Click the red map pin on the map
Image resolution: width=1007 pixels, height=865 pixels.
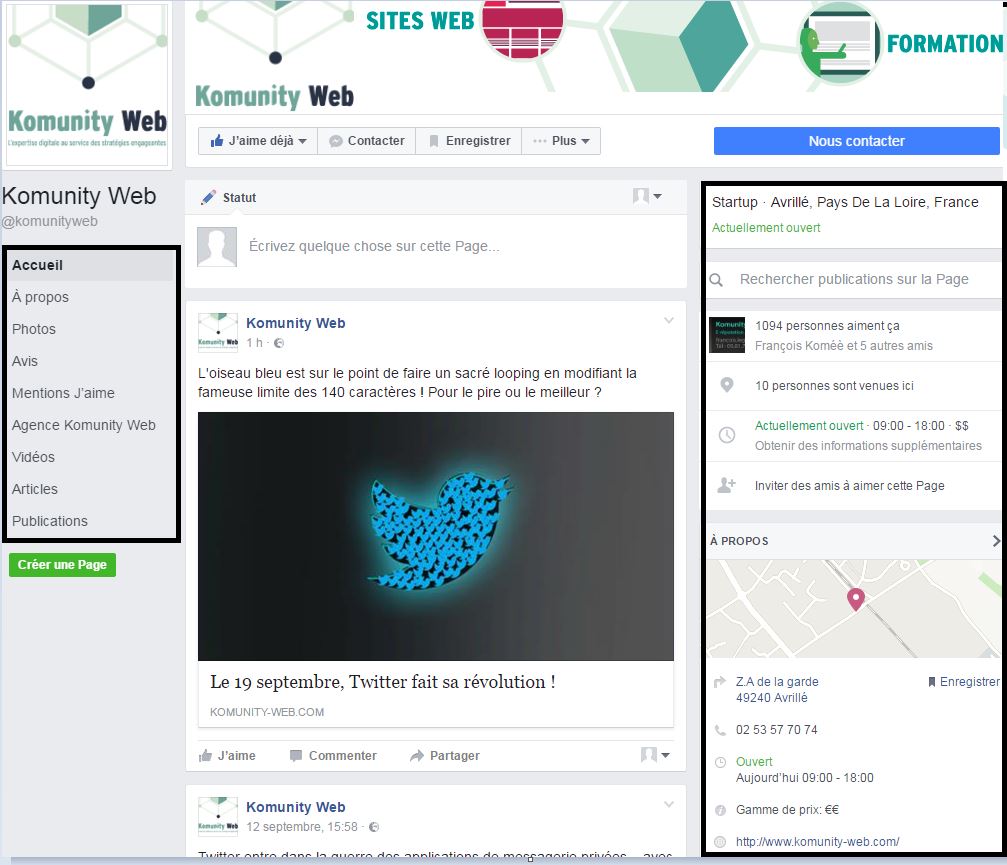click(855, 599)
